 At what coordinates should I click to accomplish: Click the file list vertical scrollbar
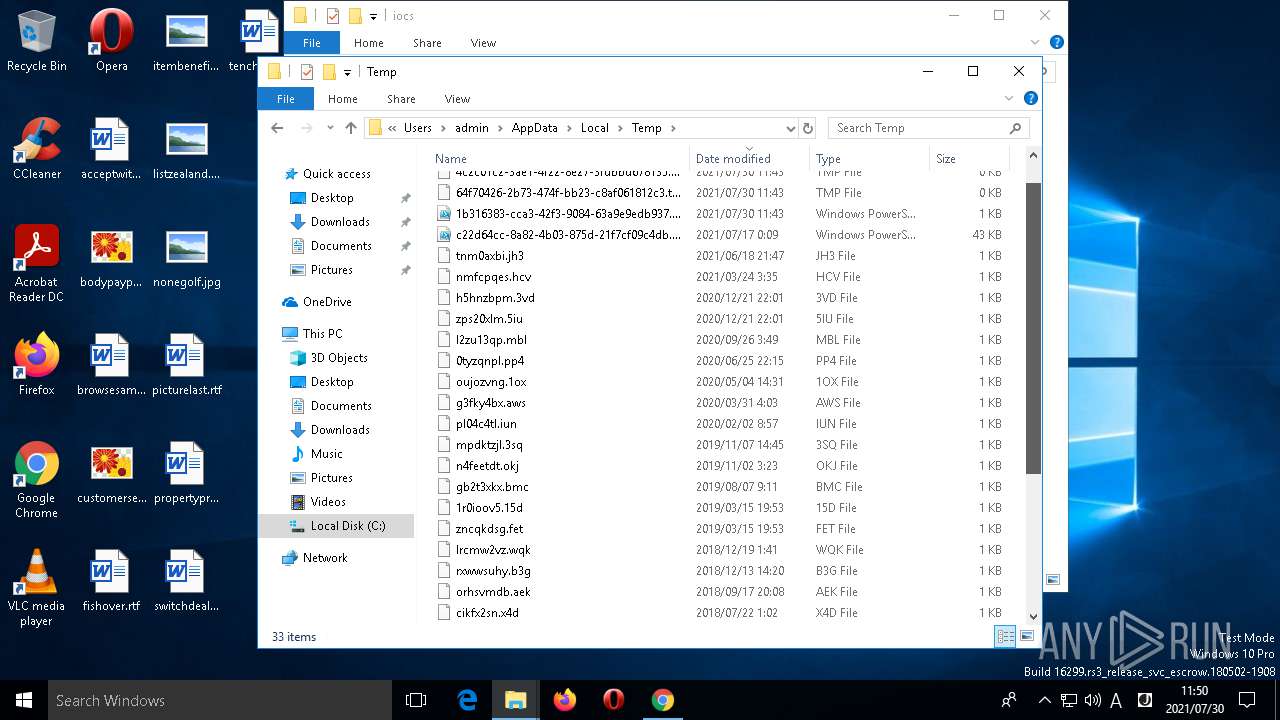click(1033, 330)
